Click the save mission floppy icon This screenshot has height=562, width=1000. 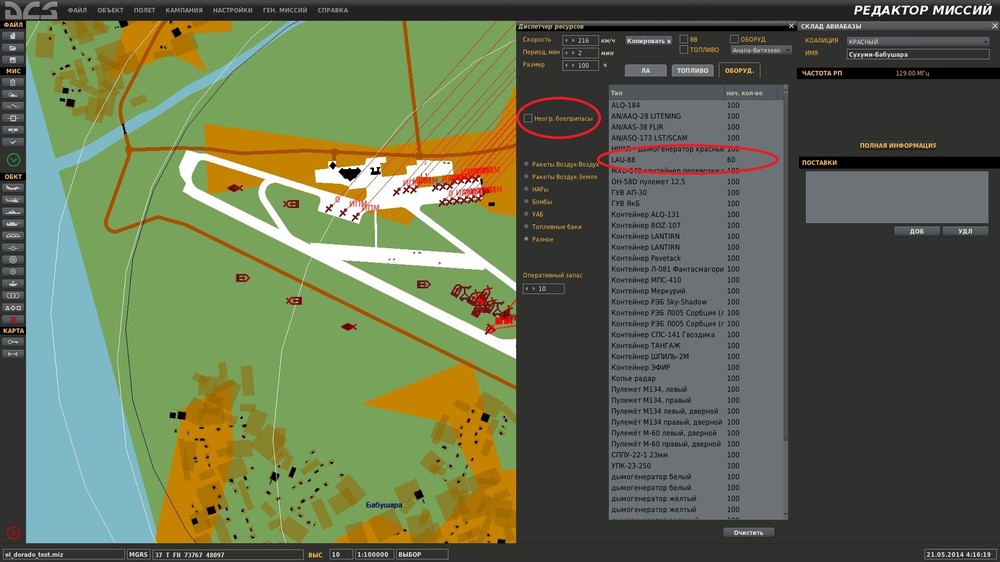[13, 60]
